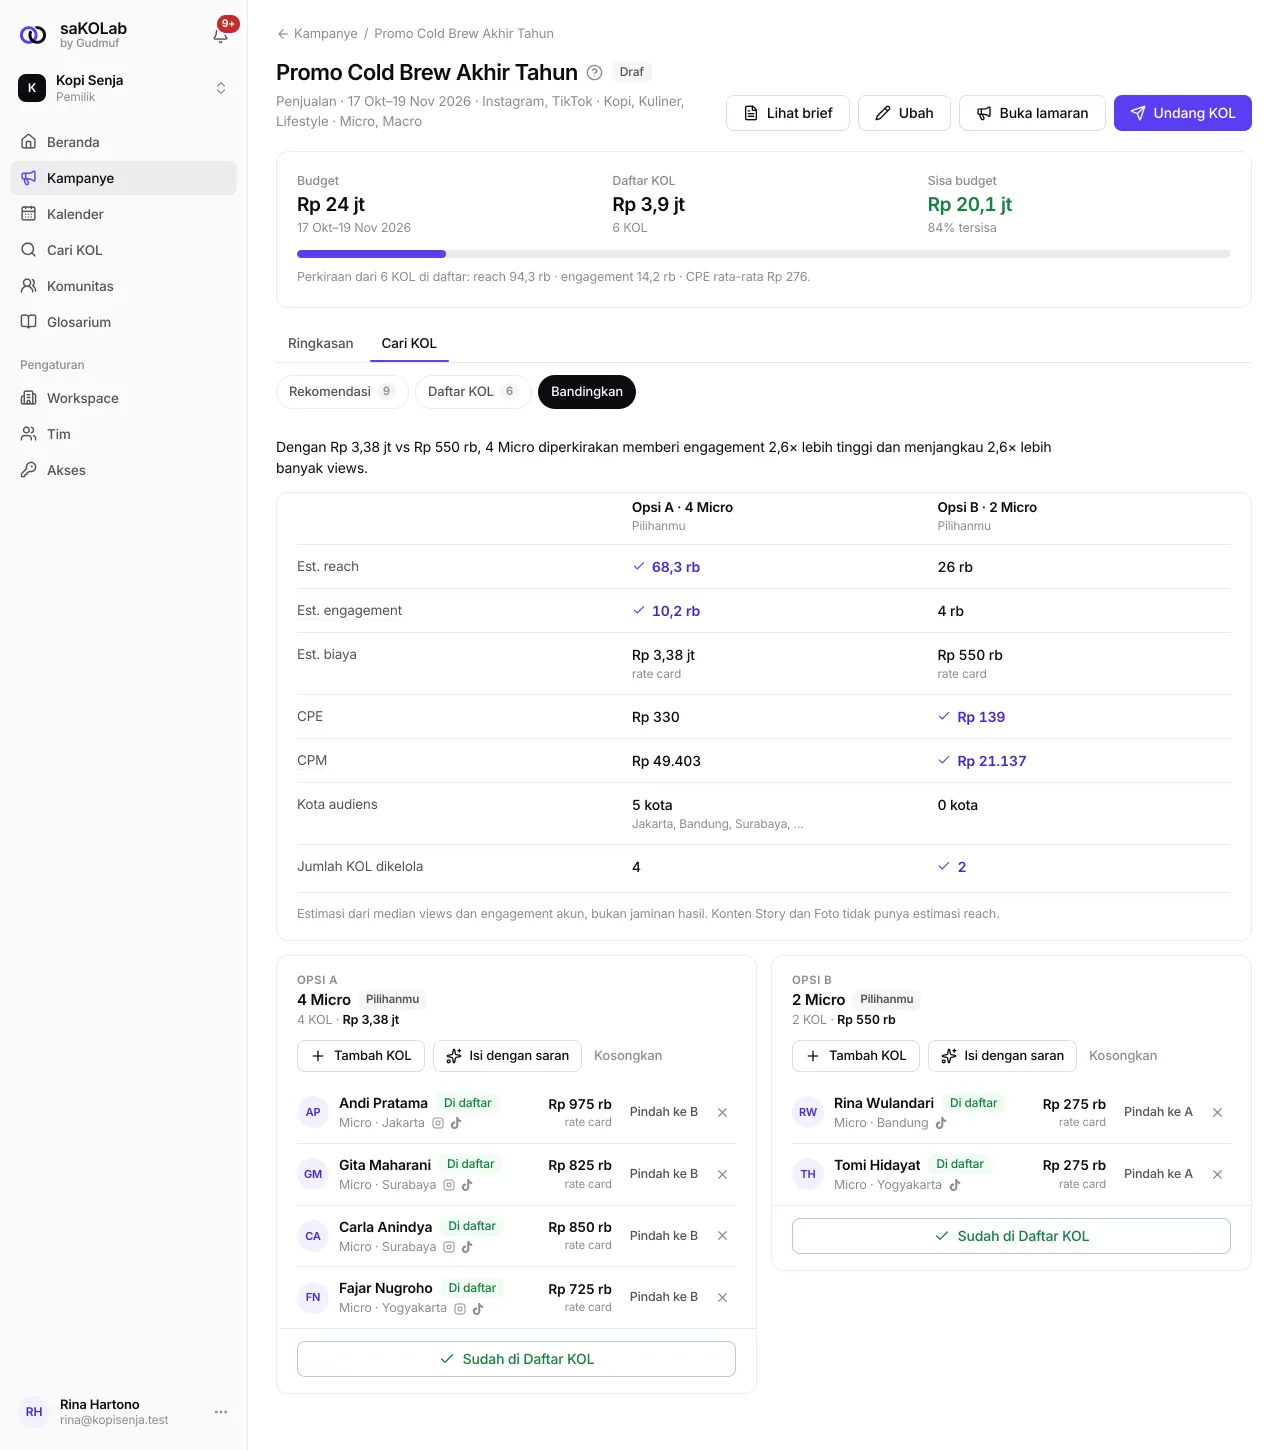This screenshot has height=1450, width=1280.
Task: Open the notifications bell
Action: pyautogui.click(x=221, y=35)
